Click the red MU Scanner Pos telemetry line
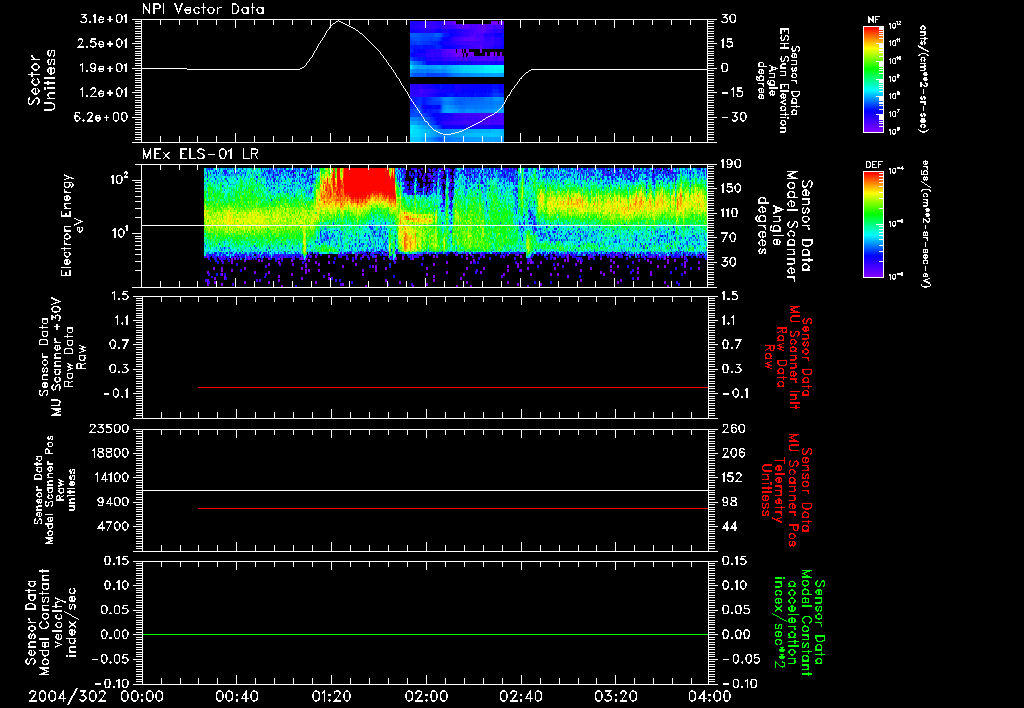 click(453, 508)
